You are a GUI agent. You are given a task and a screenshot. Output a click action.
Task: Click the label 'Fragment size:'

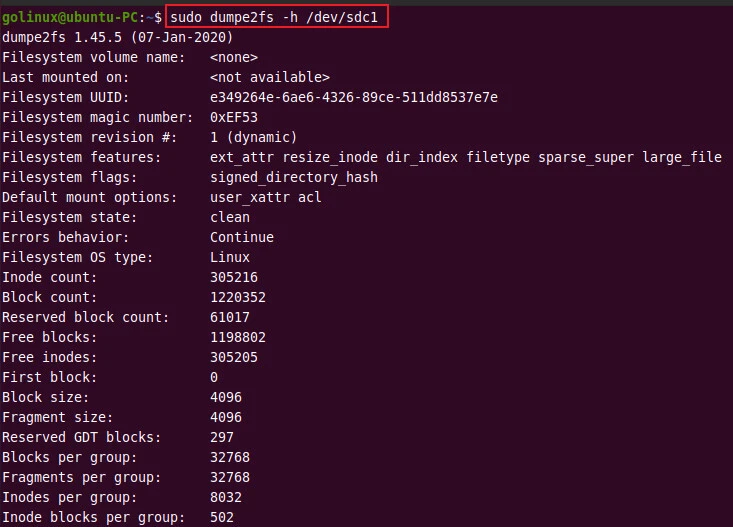(57, 418)
